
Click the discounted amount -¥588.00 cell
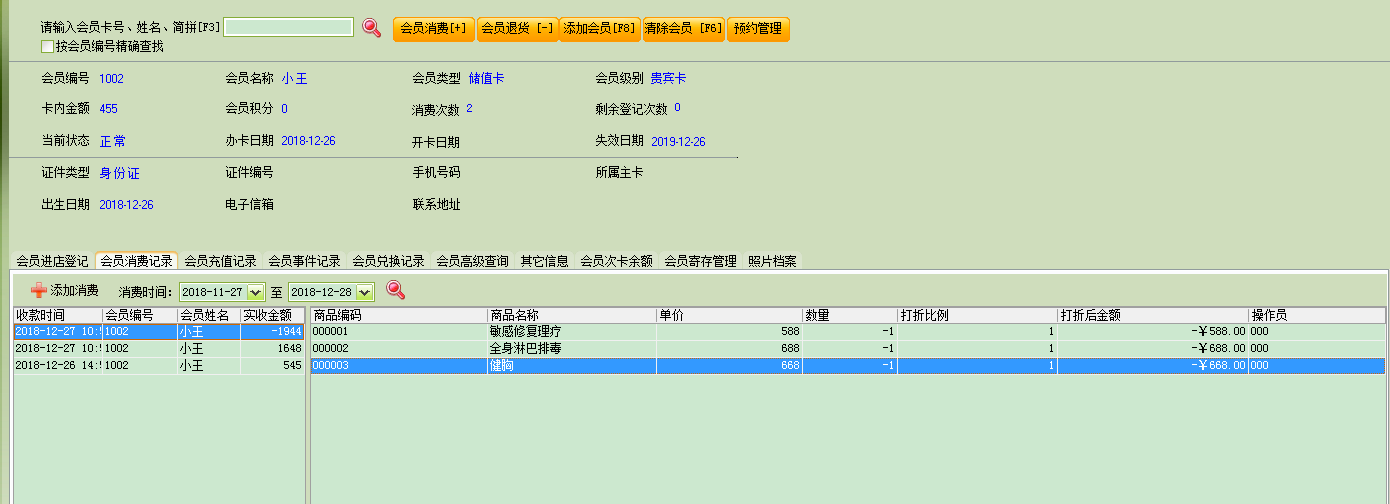tap(1153, 331)
